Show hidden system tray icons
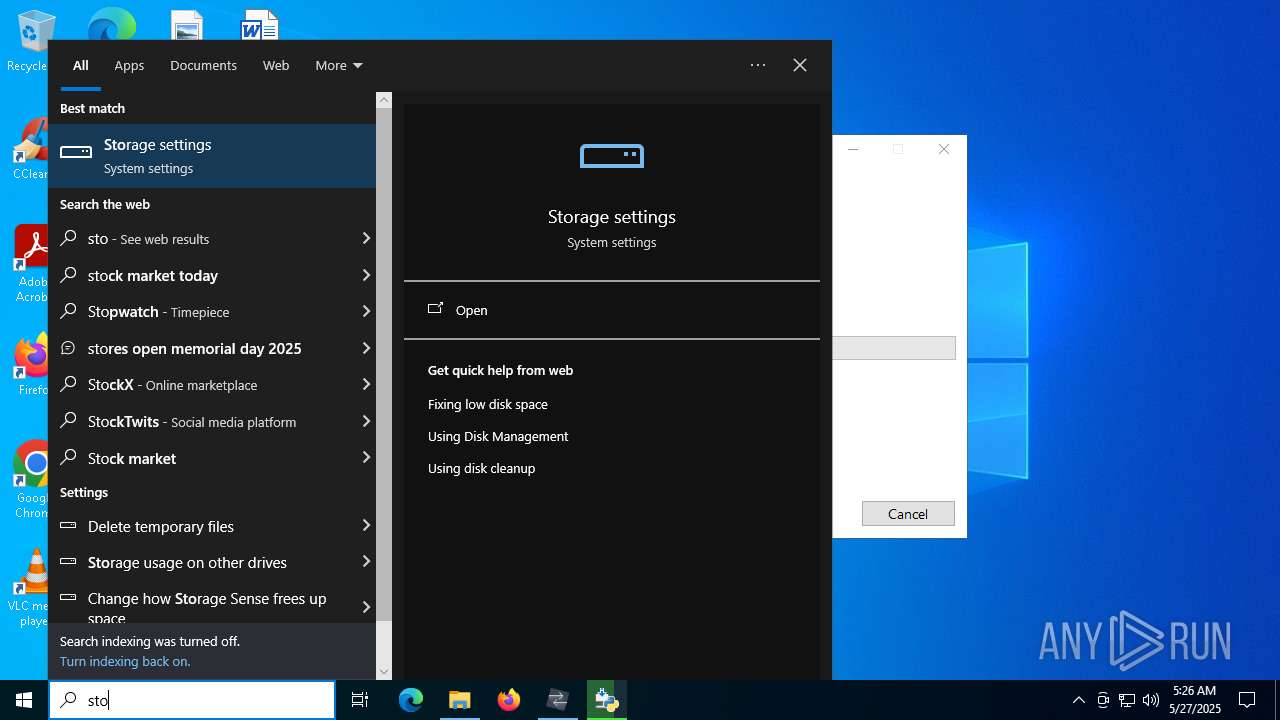 [x=1078, y=700]
